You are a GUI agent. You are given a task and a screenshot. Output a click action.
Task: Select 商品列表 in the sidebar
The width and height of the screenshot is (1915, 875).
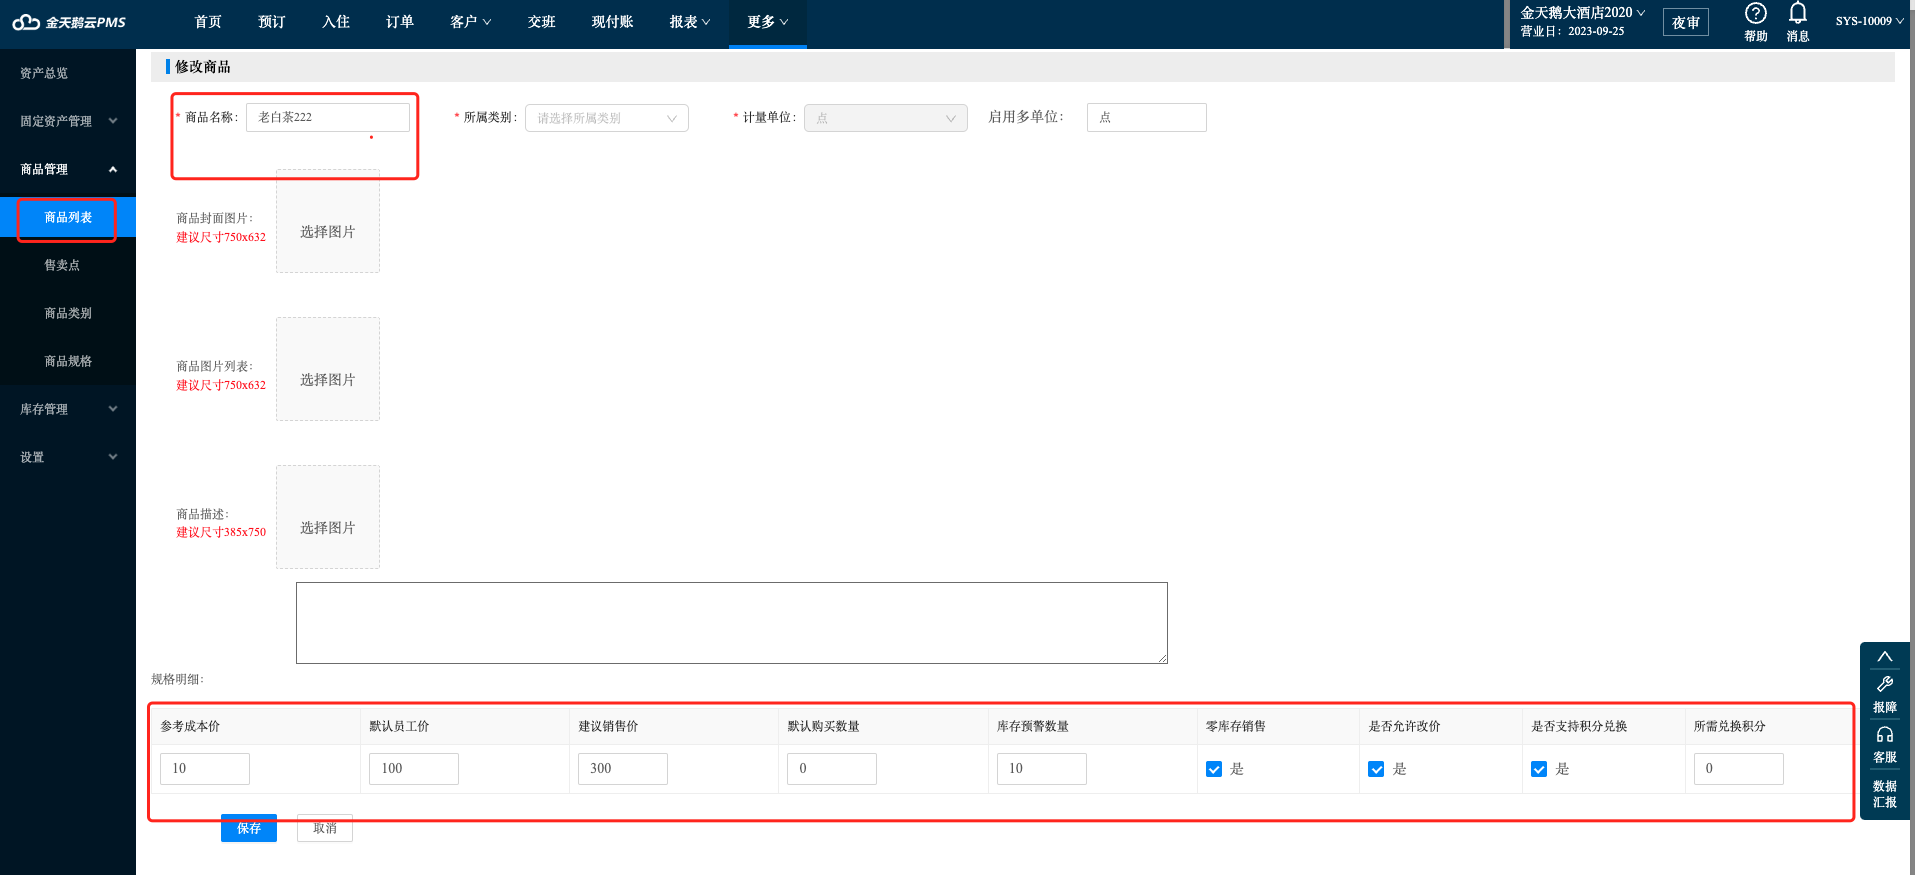pyautogui.click(x=68, y=217)
